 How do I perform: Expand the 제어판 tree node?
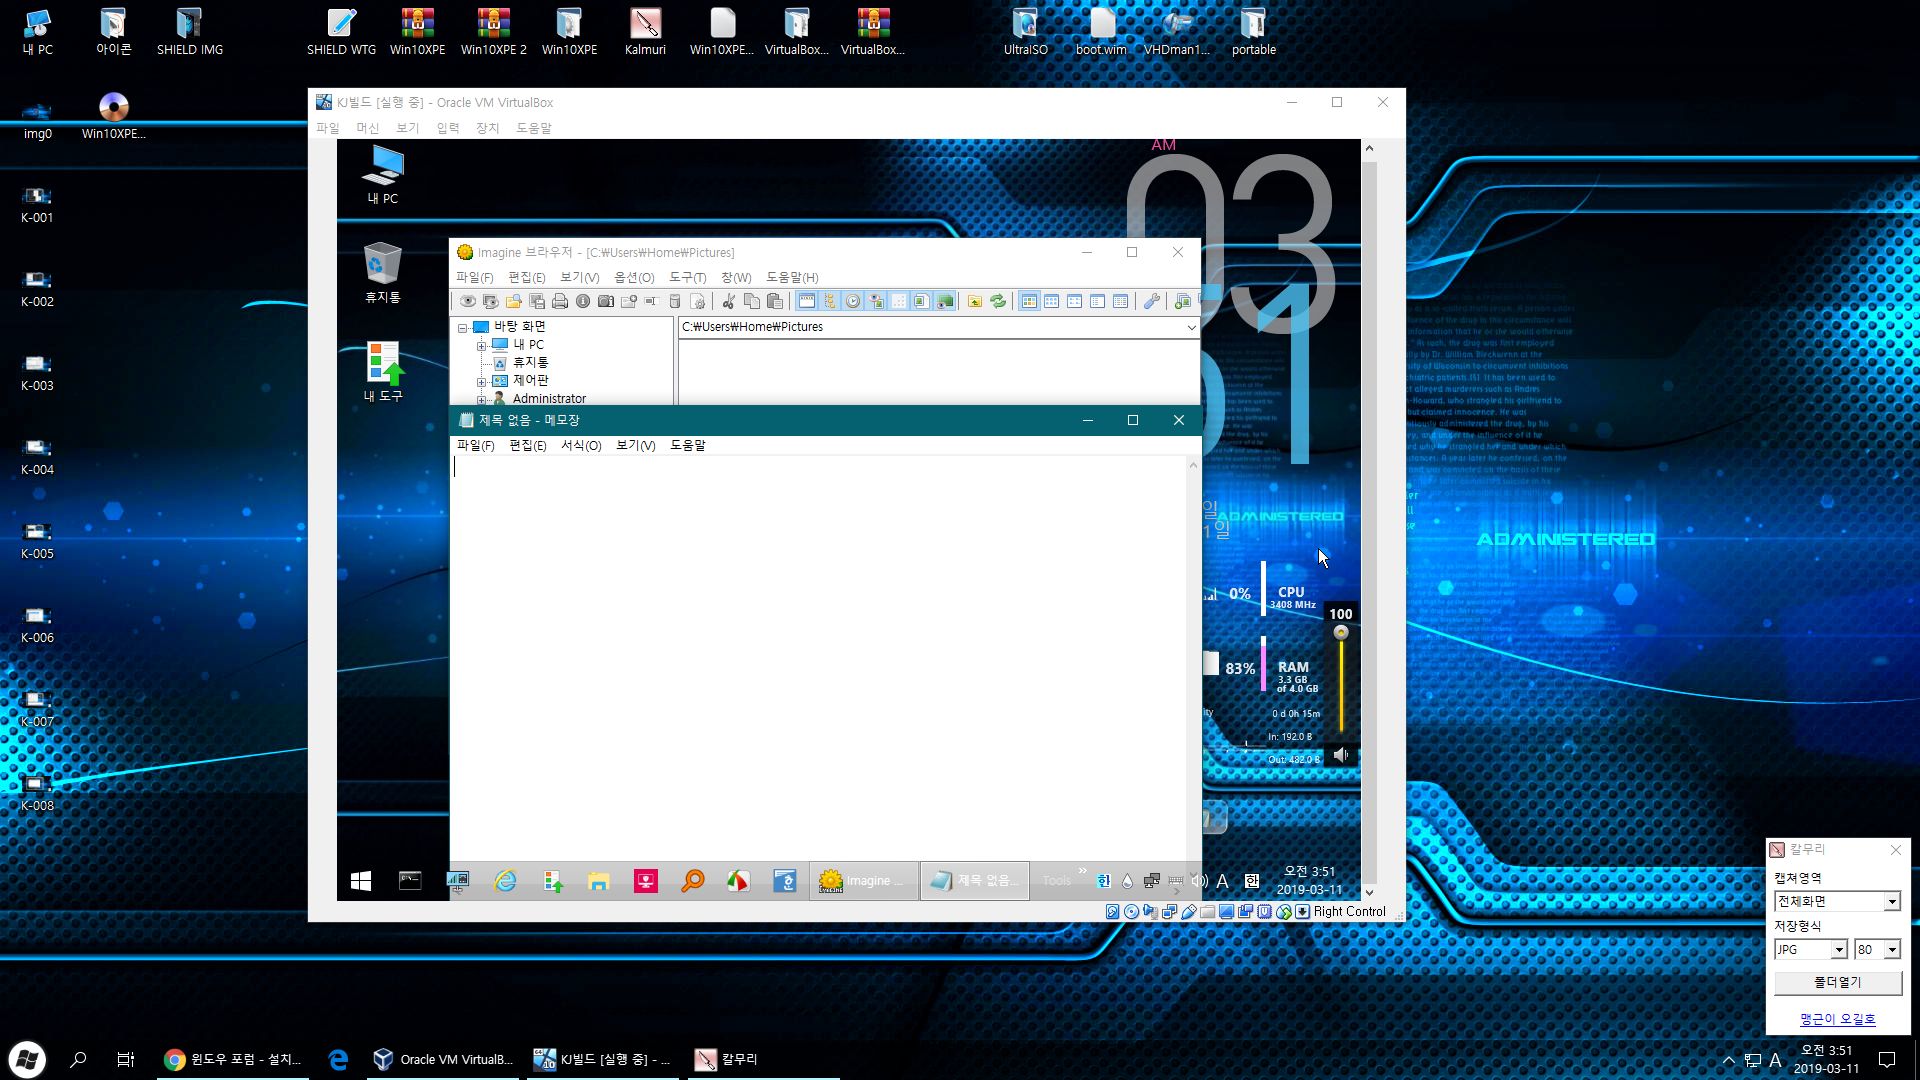click(481, 381)
